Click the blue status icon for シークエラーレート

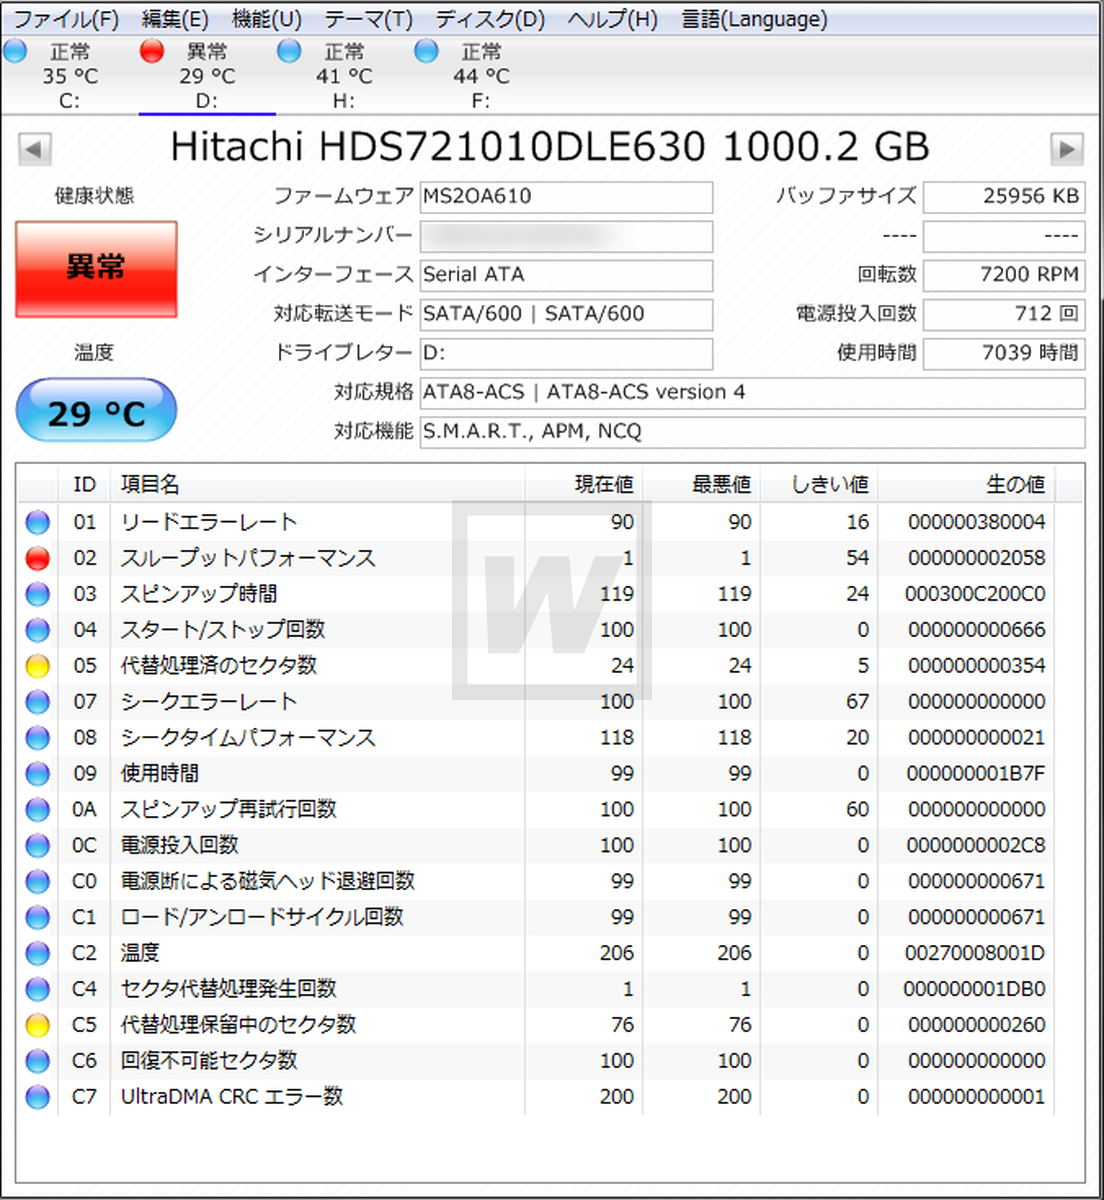[38, 702]
